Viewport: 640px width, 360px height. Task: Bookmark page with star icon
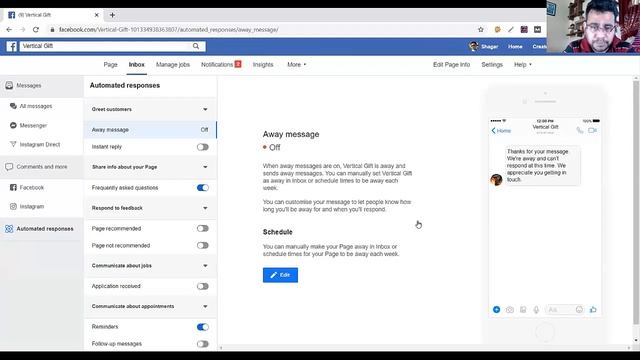pos(481,29)
